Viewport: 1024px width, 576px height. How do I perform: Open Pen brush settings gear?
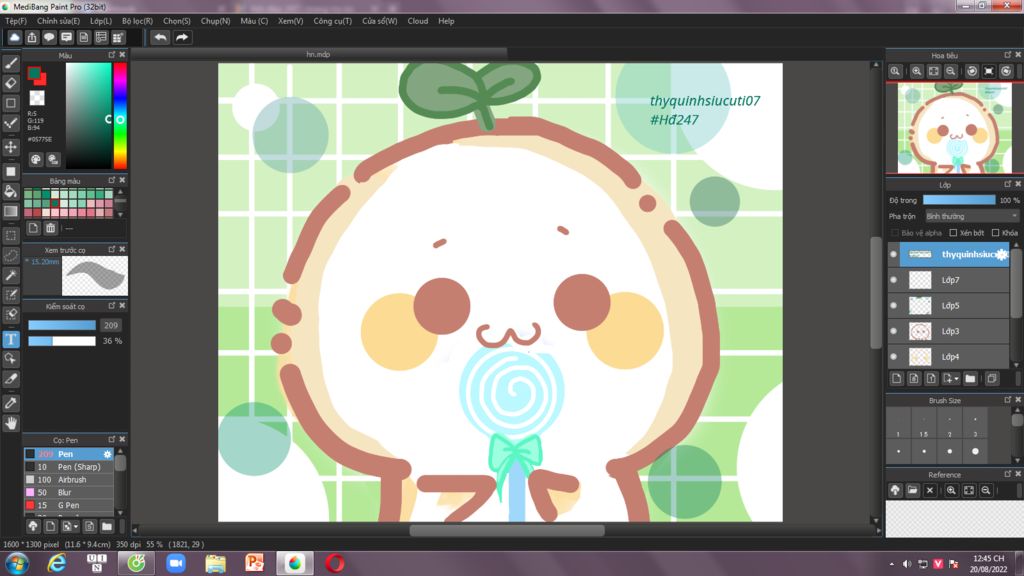point(108,454)
